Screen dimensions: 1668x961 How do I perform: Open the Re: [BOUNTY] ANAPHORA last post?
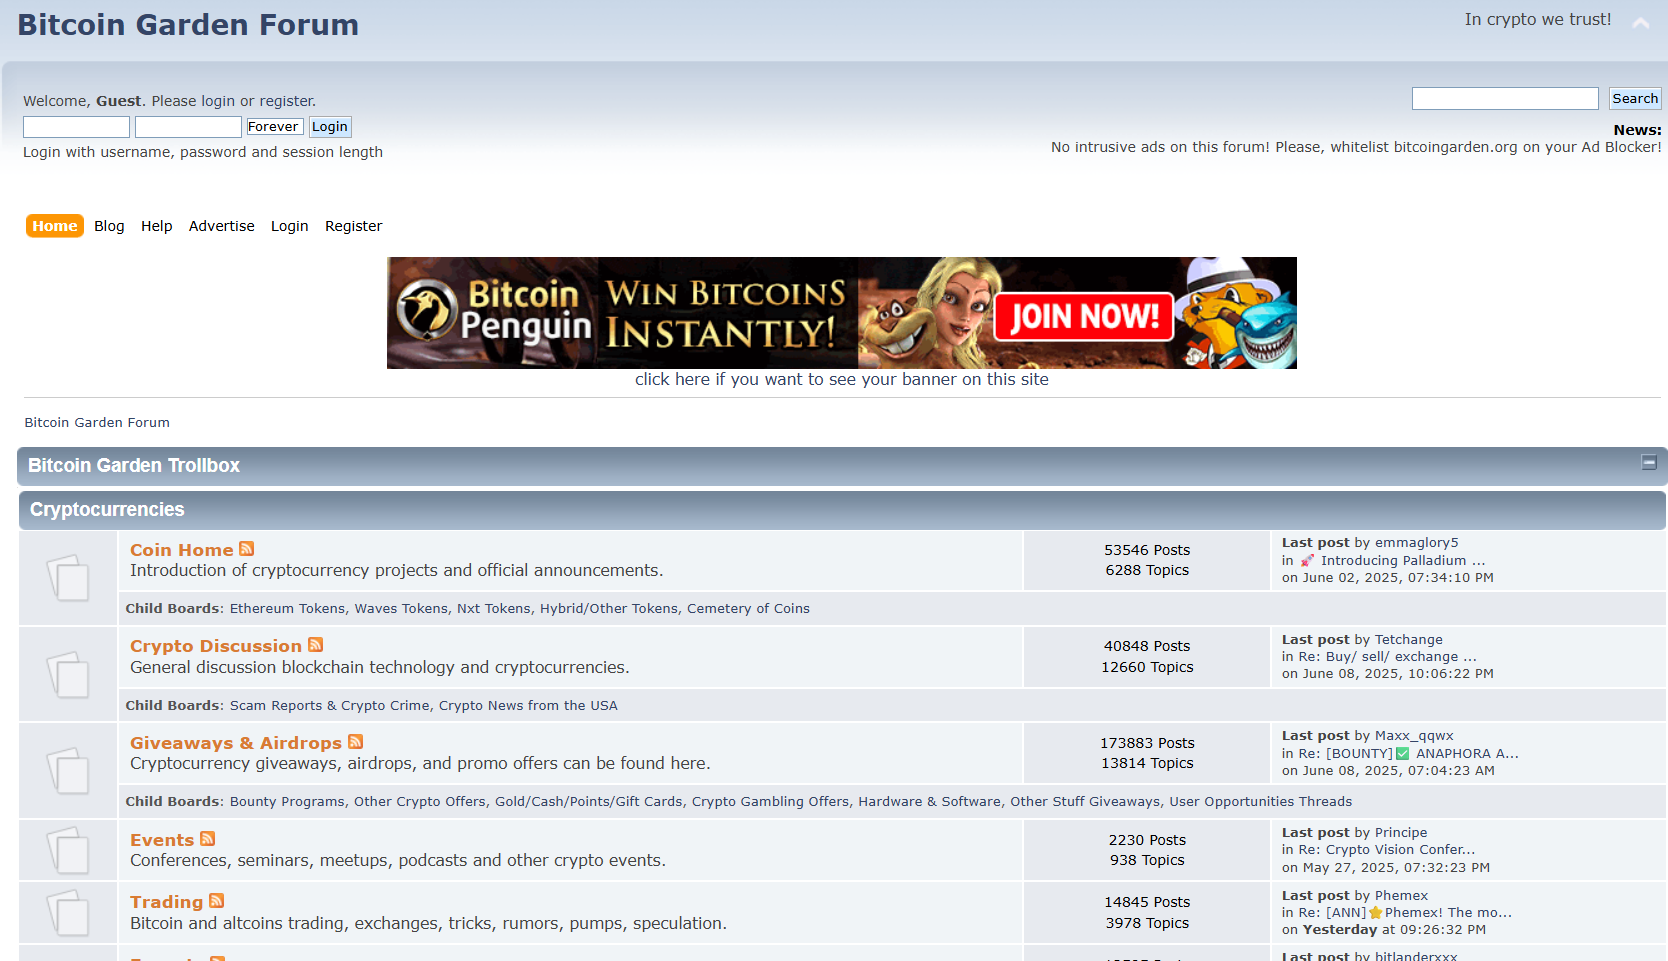(x=1409, y=754)
